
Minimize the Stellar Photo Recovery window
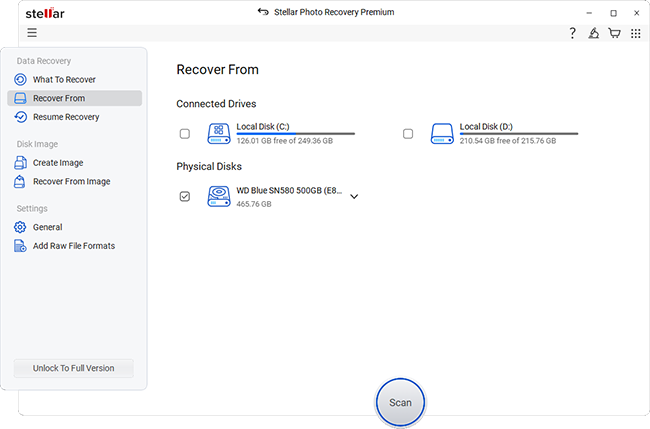[x=589, y=13]
